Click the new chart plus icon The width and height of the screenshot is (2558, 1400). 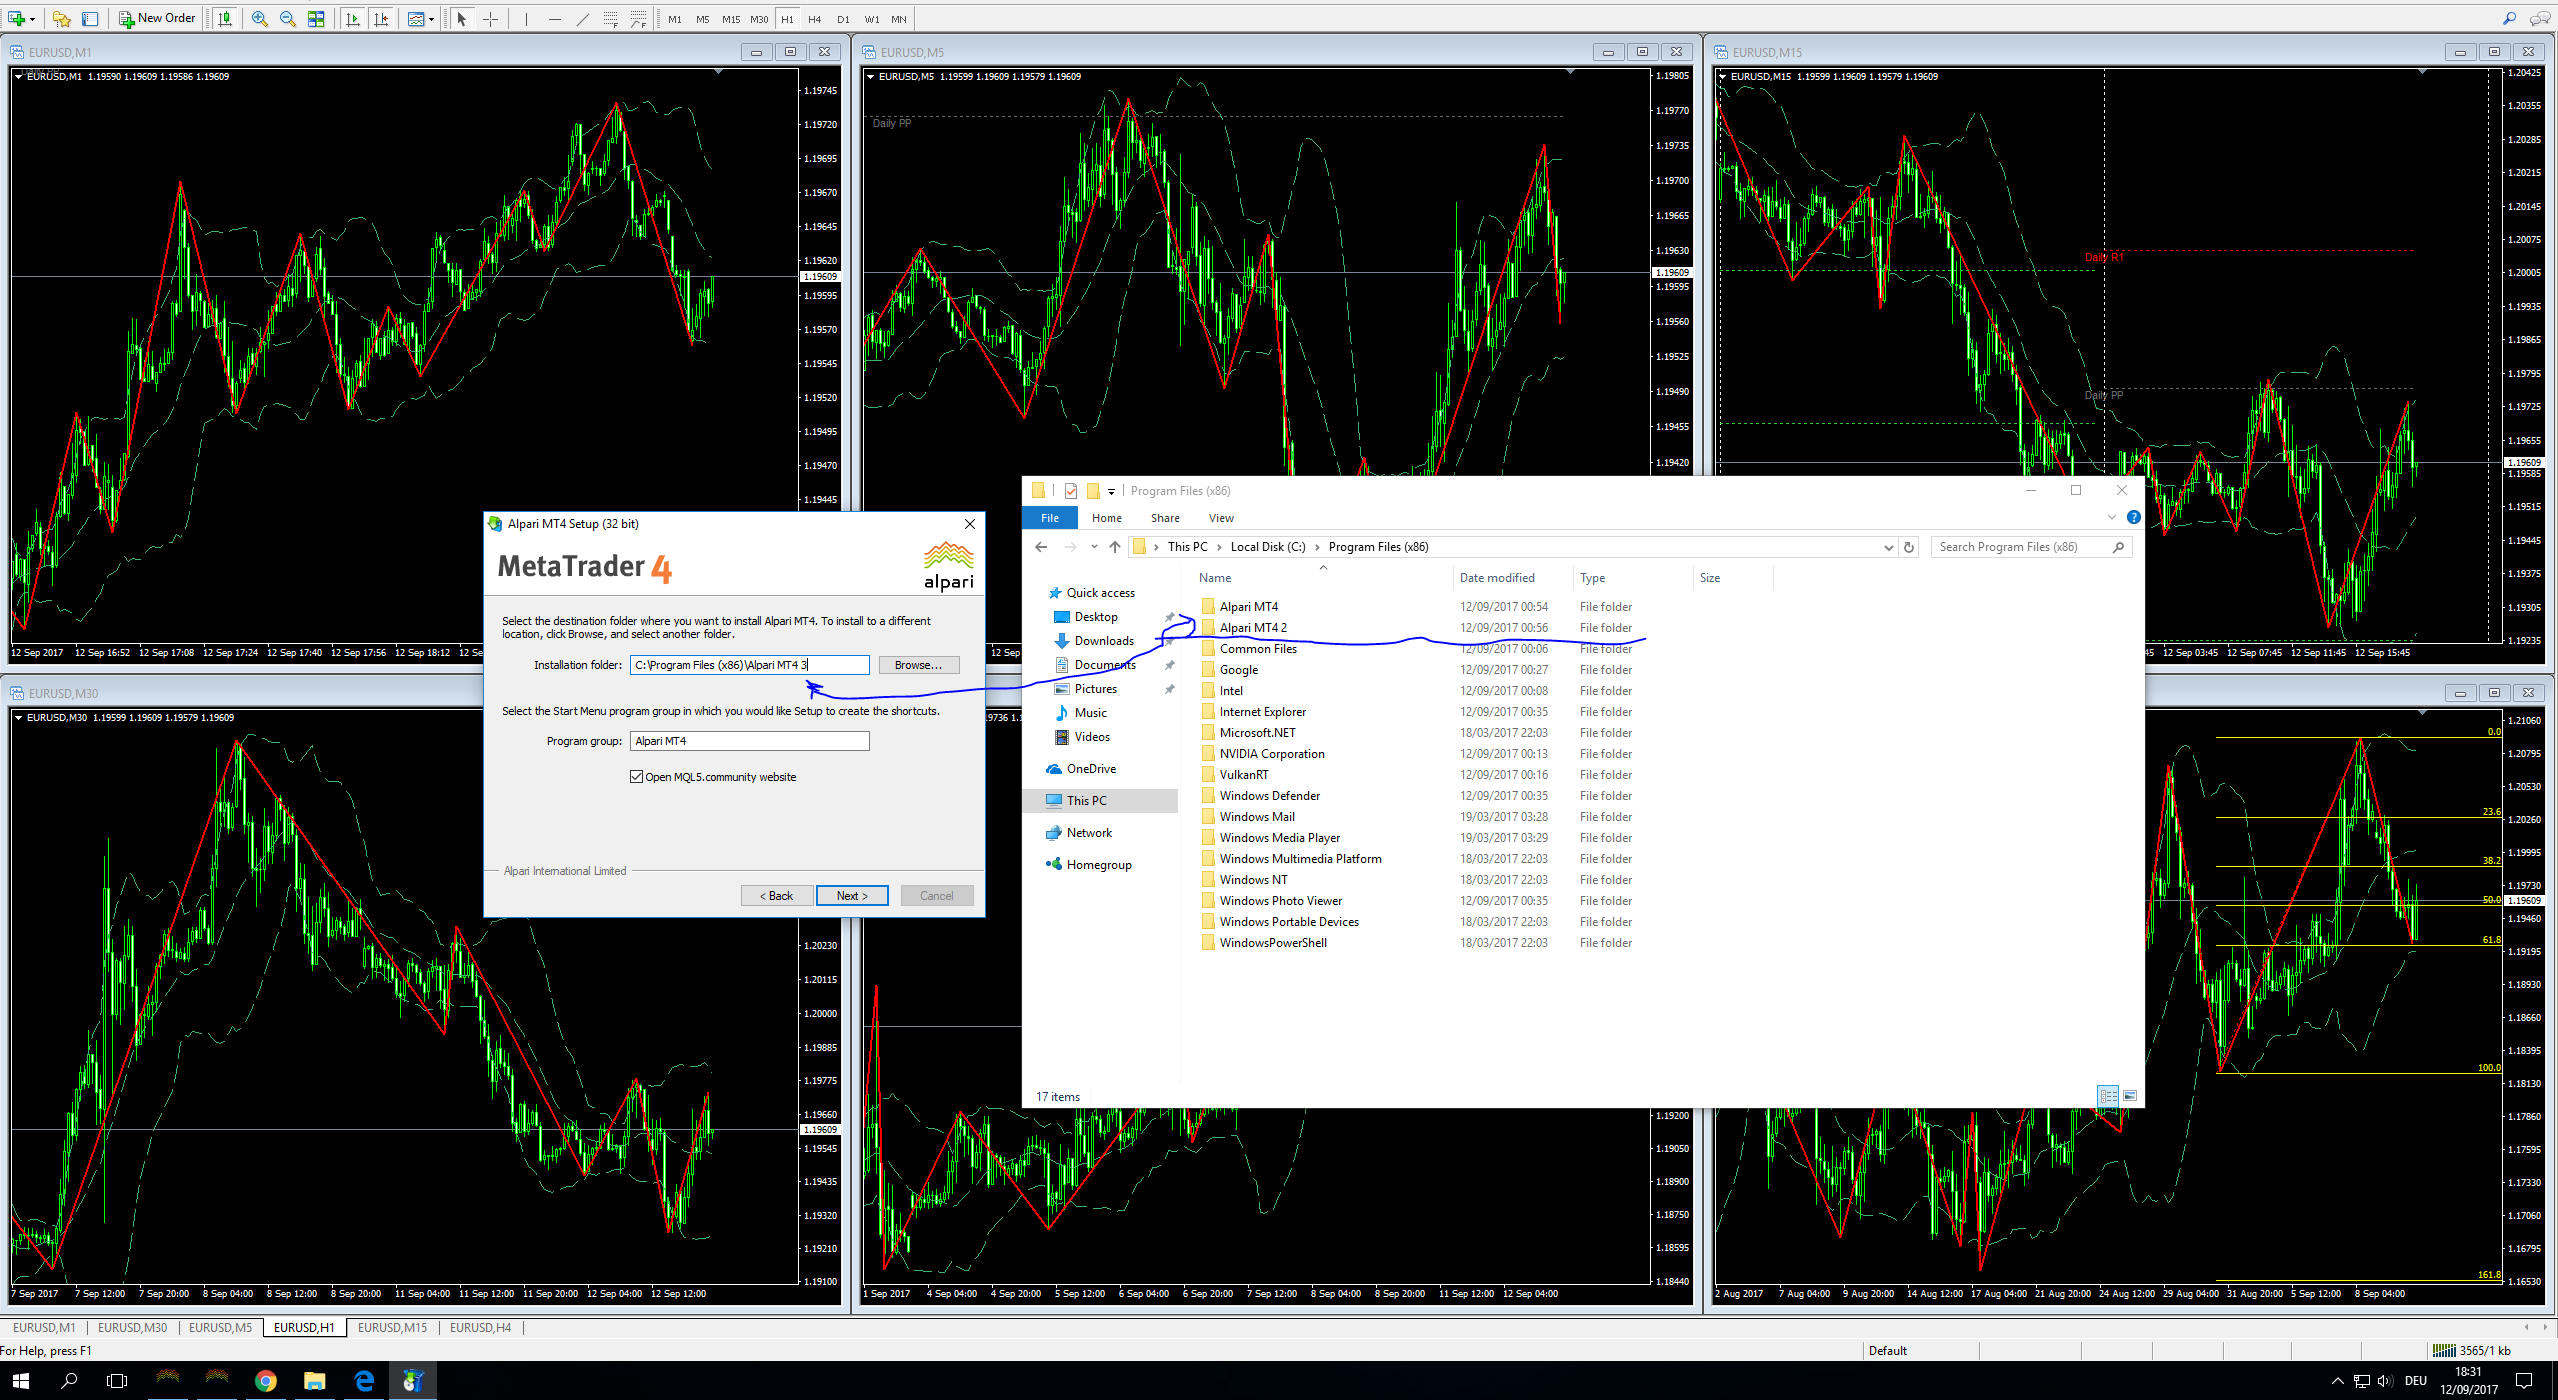(x=16, y=18)
